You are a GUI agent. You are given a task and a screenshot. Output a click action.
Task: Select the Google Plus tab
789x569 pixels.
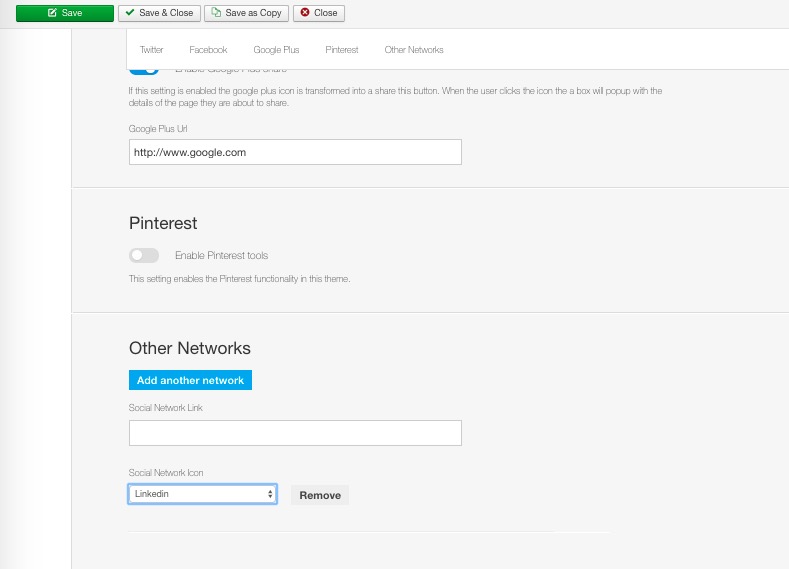pos(276,50)
